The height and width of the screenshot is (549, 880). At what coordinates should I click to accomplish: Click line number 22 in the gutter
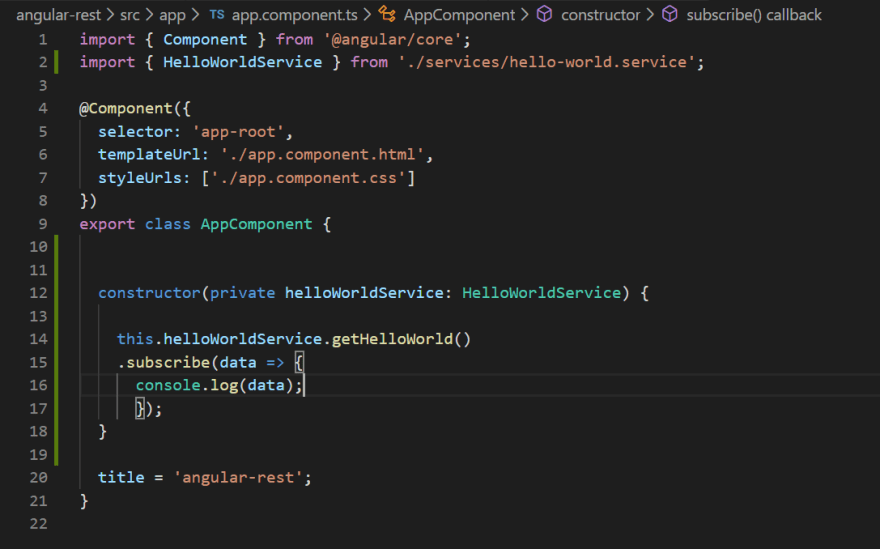[x=39, y=524]
